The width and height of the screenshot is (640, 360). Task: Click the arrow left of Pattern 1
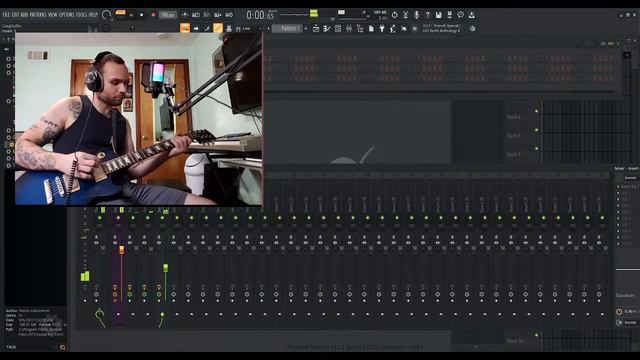pyautogui.click(x=269, y=29)
